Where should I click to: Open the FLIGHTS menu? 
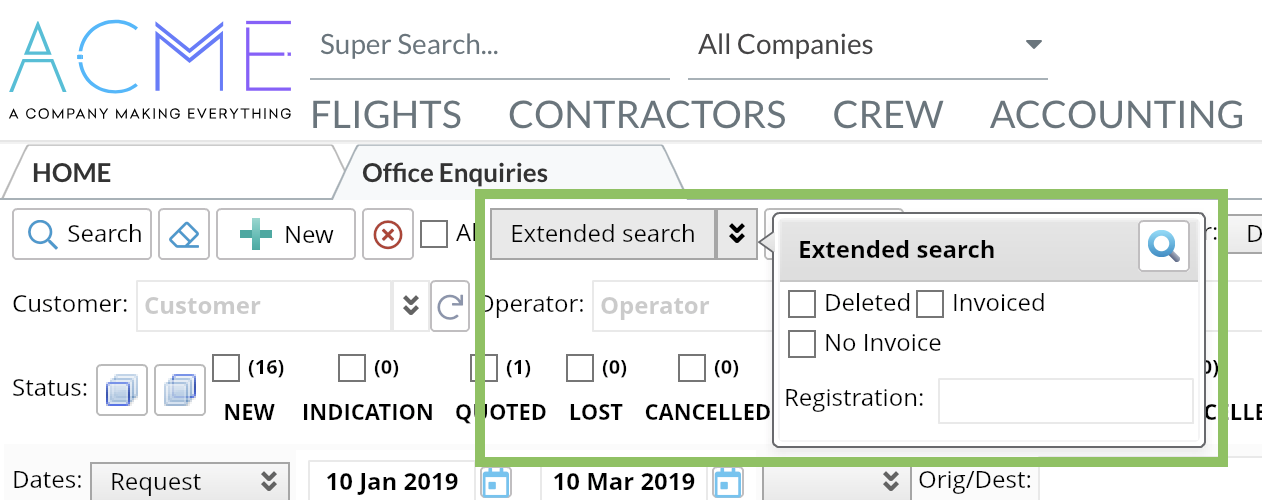[x=386, y=115]
